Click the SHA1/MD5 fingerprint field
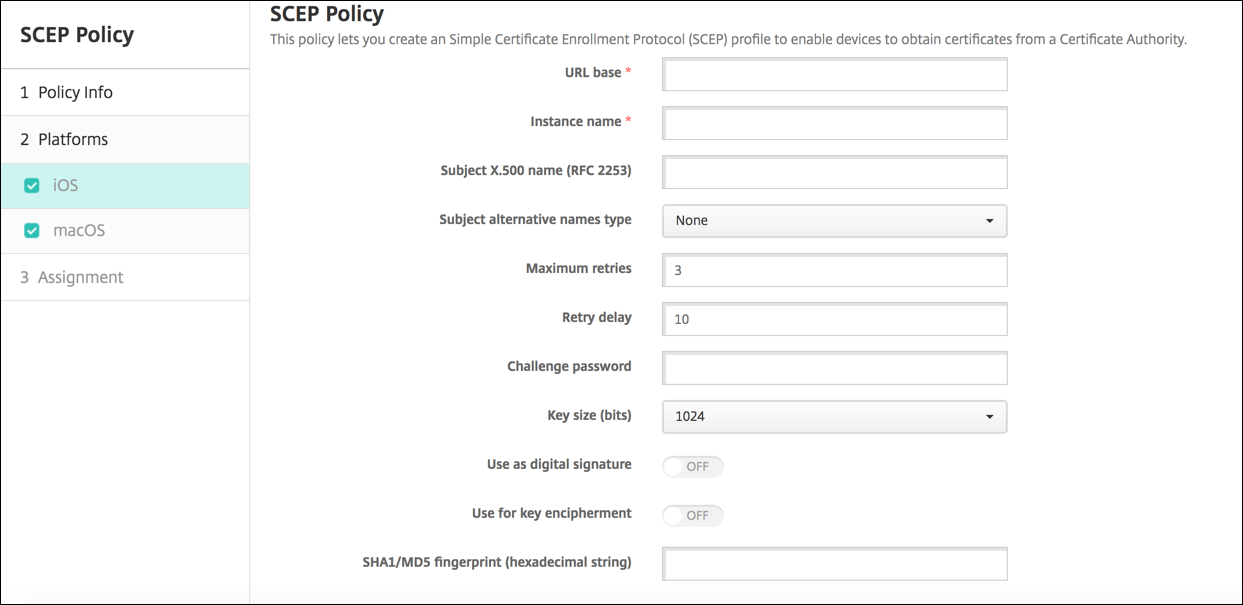Screen dimensions: 1243x605 (x=834, y=564)
